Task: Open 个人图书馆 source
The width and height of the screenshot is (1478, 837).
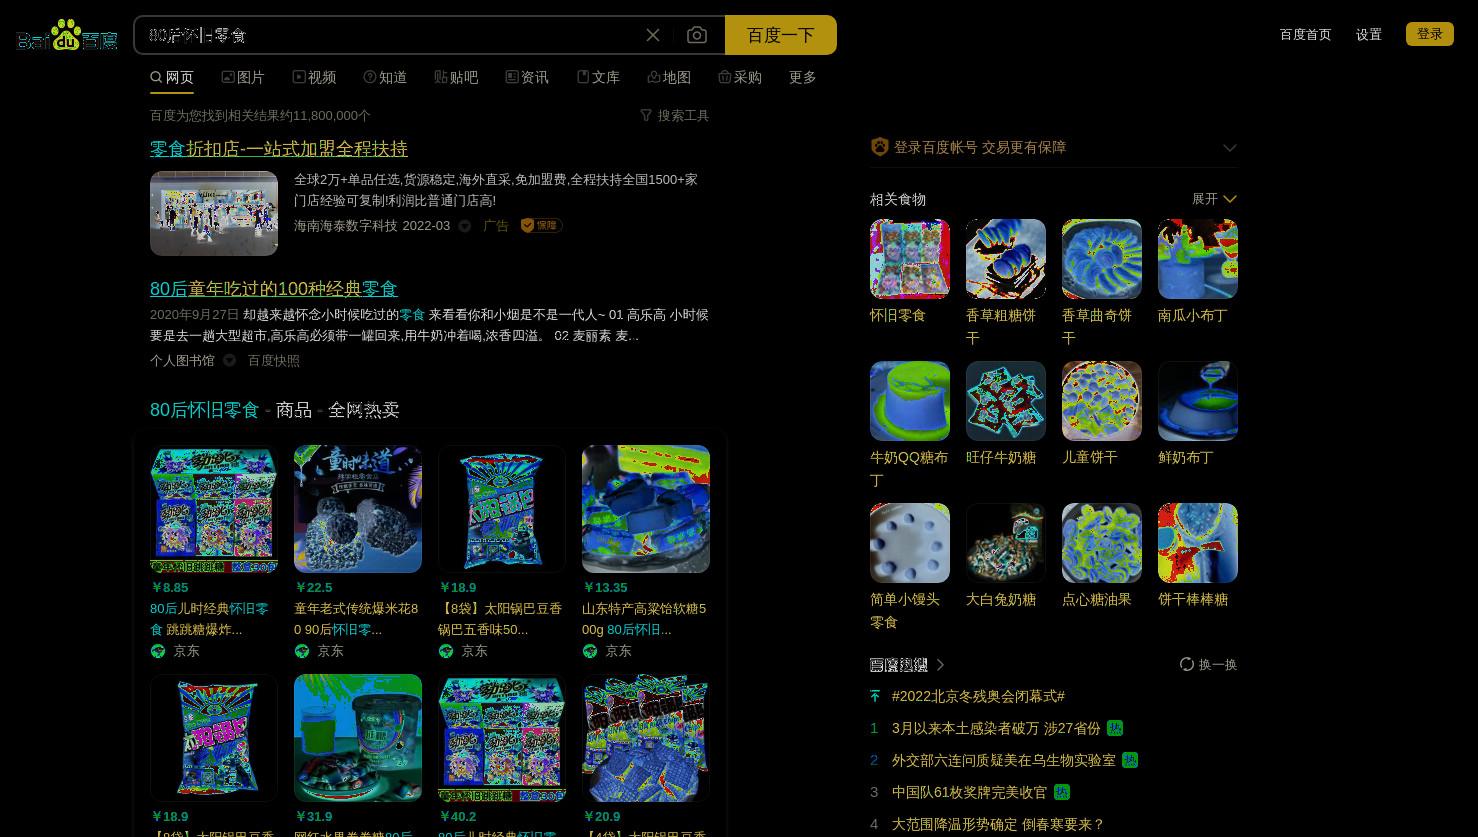Action: pyautogui.click(x=182, y=361)
